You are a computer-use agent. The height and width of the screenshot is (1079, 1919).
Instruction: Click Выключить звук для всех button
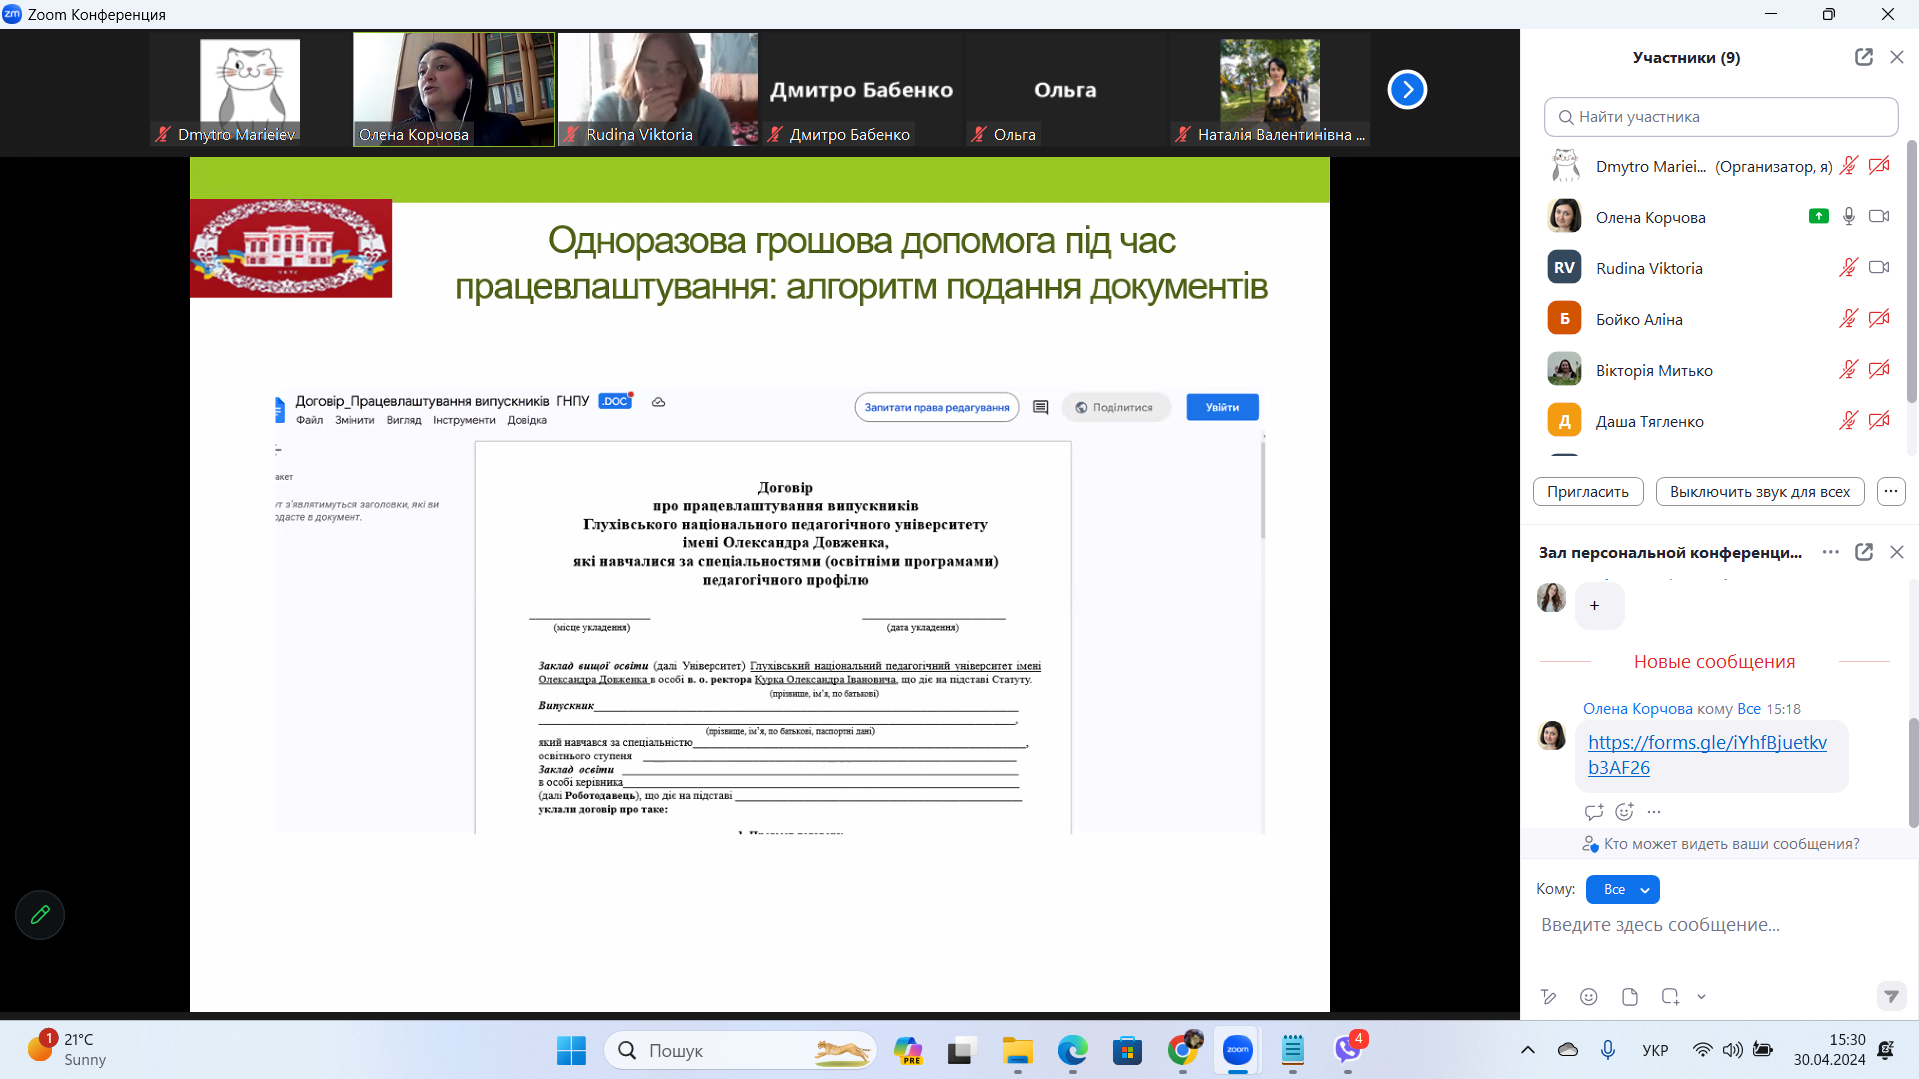click(x=1760, y=491)
